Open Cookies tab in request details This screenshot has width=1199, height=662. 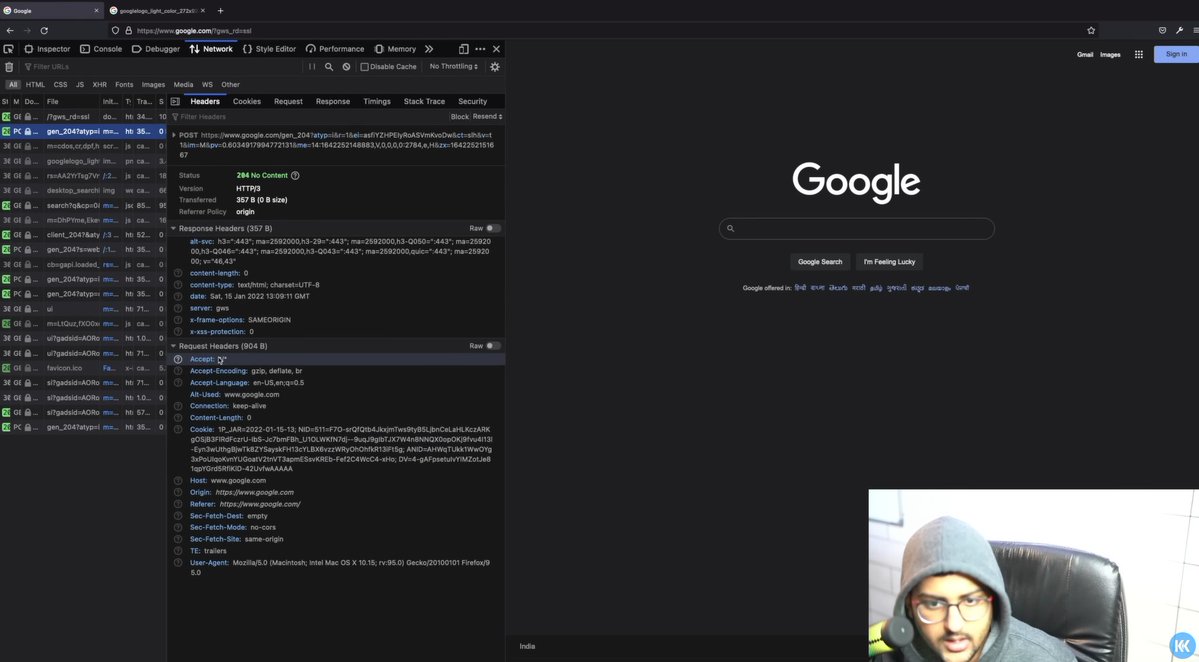[247, 101]
